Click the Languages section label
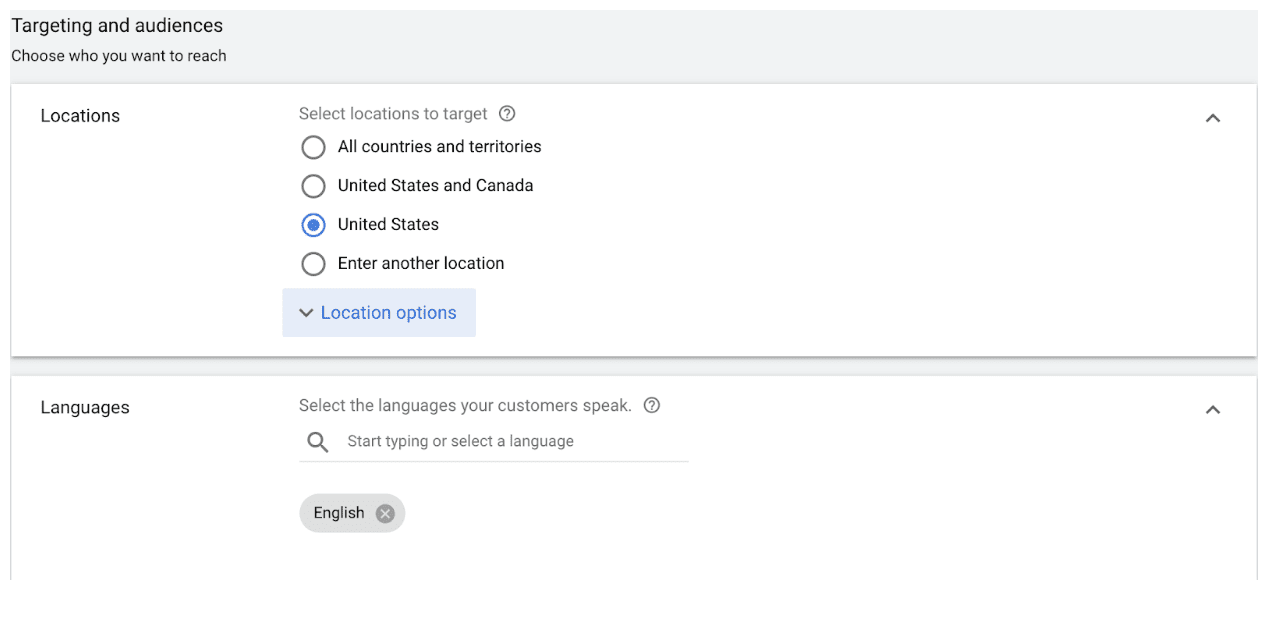1270x630 pixels. 85,408
